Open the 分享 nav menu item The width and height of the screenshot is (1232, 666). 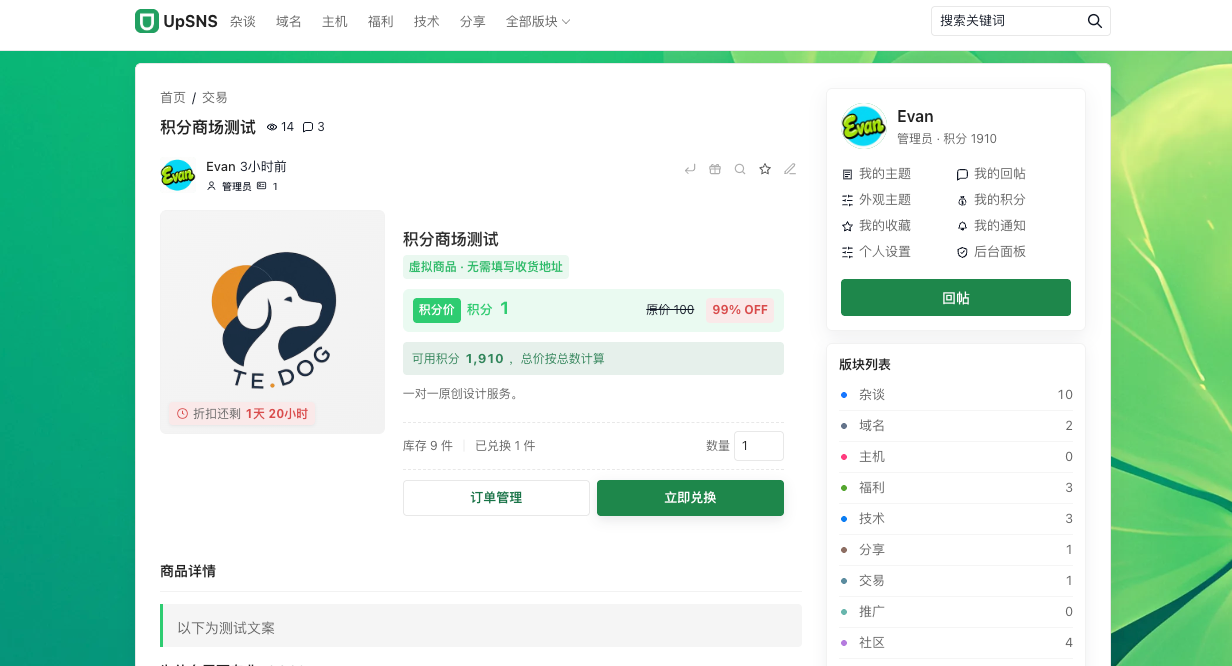click(x=473, y=21)
